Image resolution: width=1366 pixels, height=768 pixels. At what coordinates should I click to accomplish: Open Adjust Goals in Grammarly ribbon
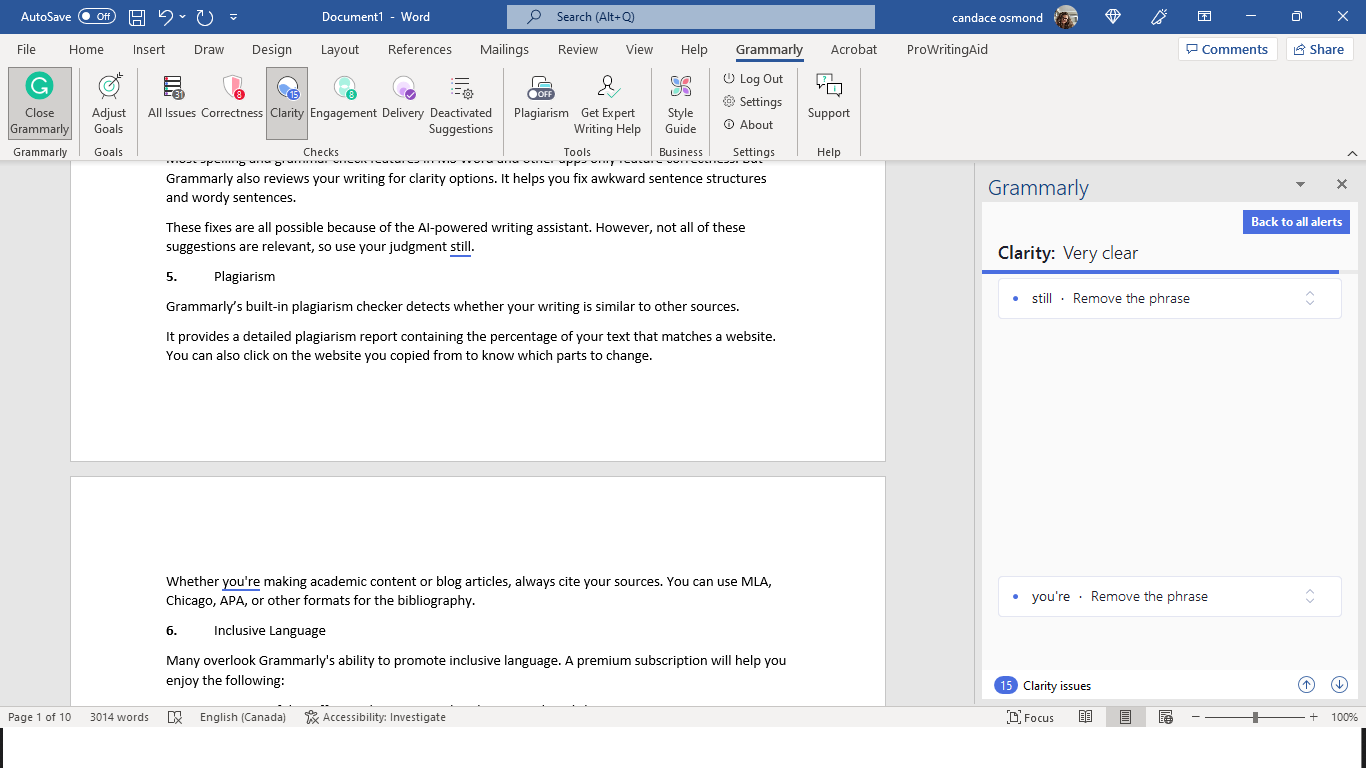[109, 103]
